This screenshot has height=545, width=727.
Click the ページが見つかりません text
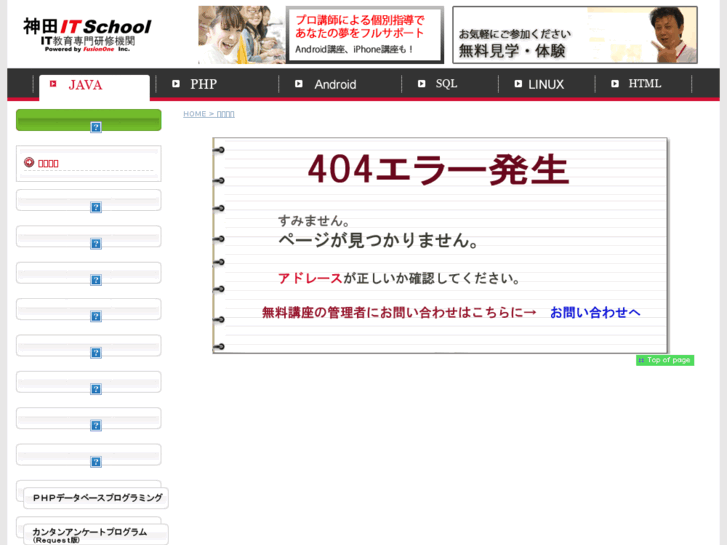(378, 240)
